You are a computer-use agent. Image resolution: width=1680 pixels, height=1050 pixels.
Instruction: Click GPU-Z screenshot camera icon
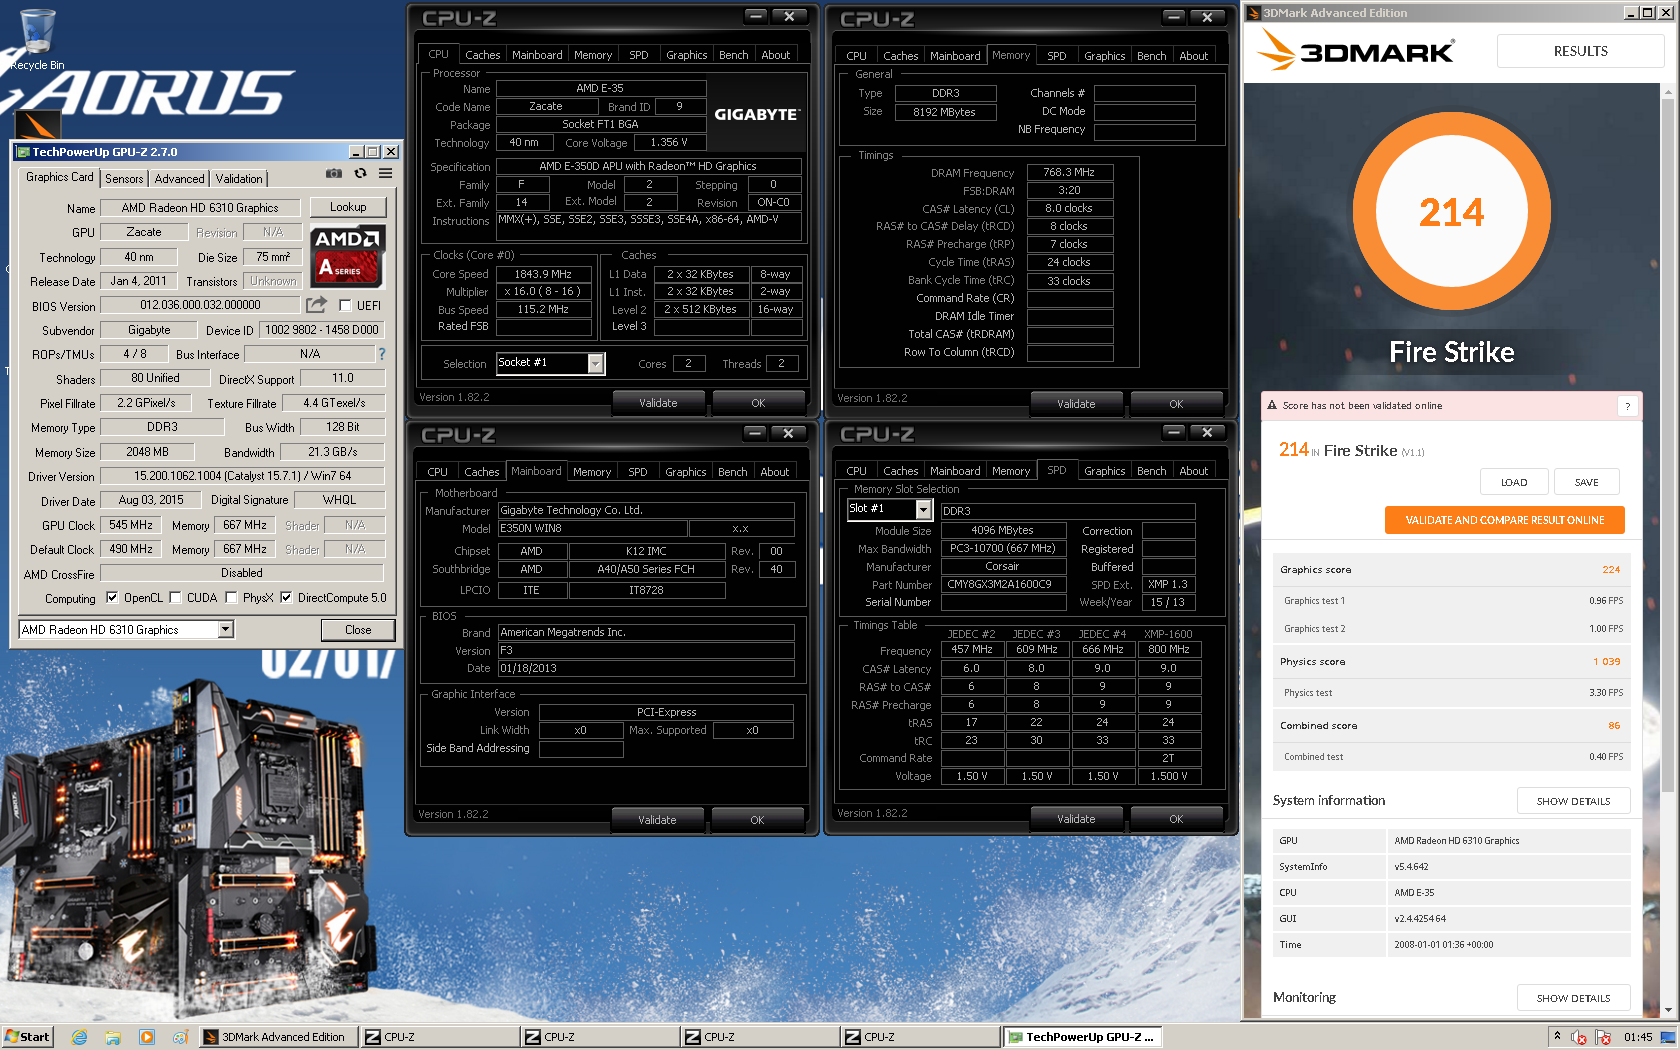tap(334, 174)
